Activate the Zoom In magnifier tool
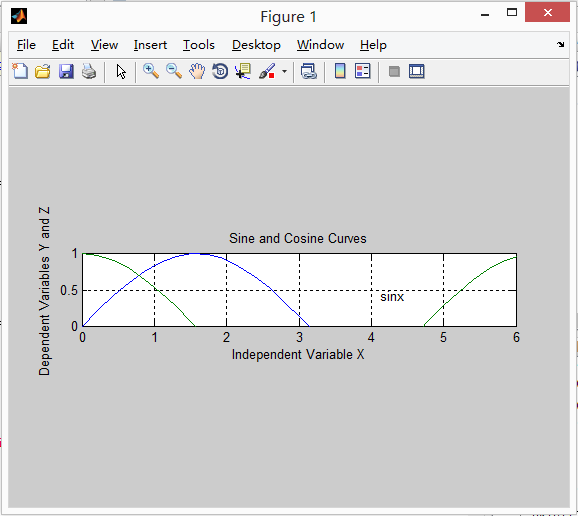Image resolution: width=578 pixels, height=516 pixels. click(x=151, y=71)
